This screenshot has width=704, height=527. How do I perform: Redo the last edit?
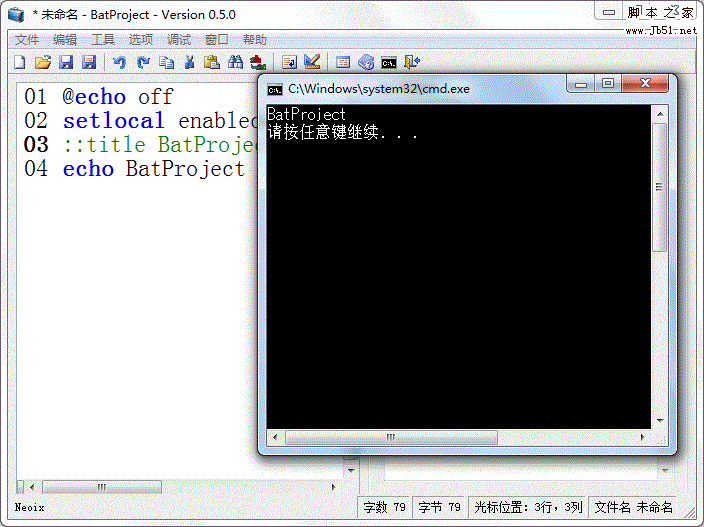tap(143, 62)
